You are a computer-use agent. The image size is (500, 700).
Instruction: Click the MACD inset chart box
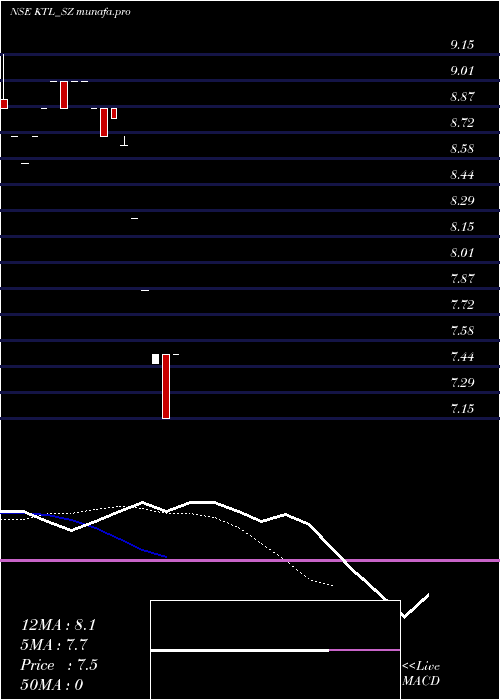click(x=275, y=650)
